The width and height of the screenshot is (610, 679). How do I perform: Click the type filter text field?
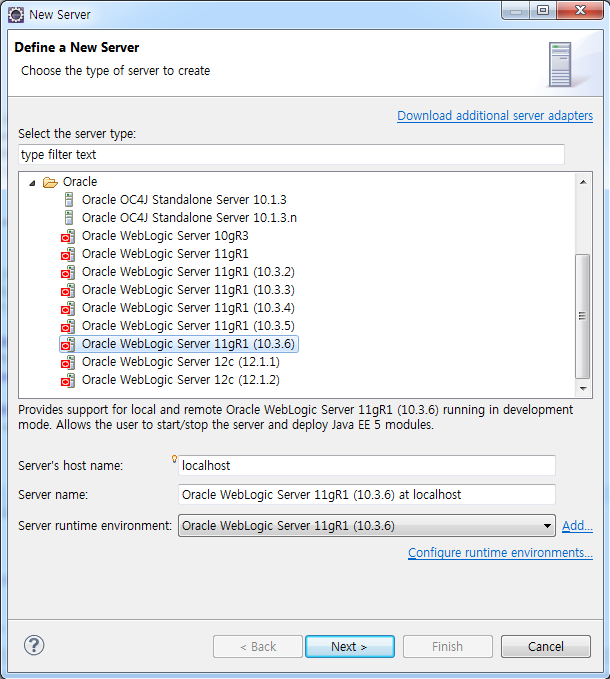tap(291, 155)
